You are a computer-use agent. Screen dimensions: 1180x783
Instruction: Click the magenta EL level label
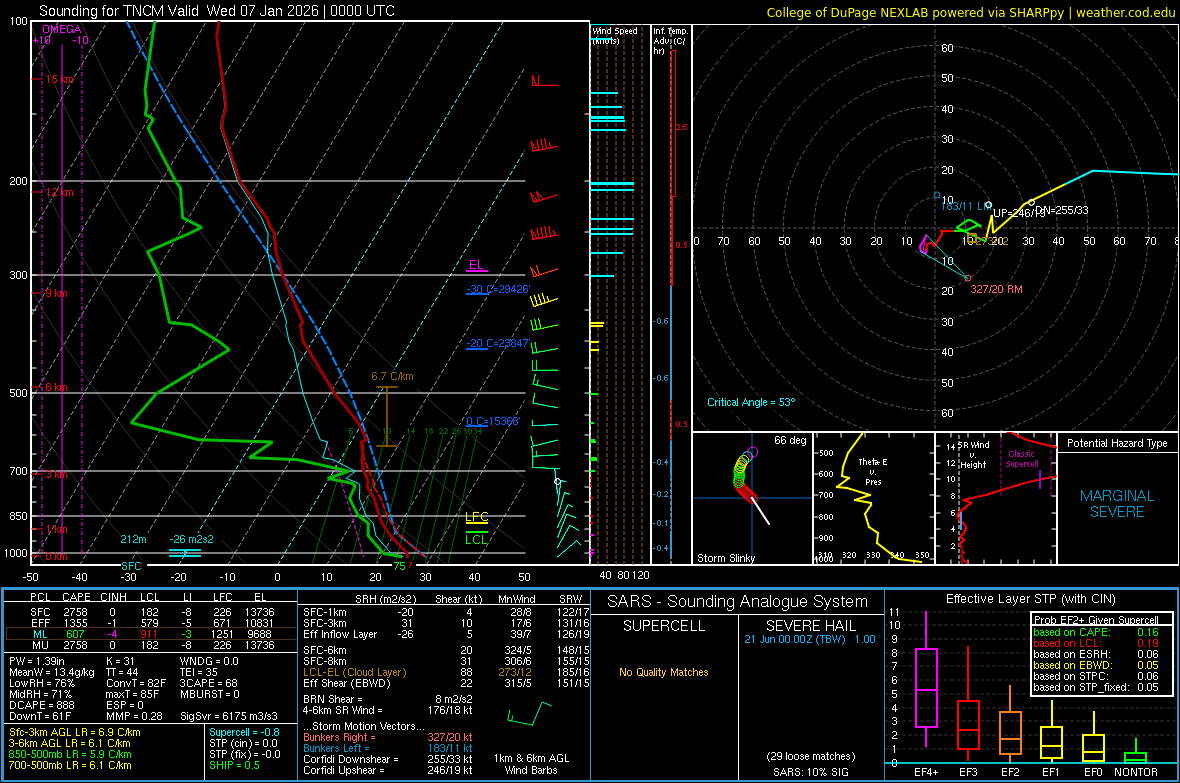476,265
